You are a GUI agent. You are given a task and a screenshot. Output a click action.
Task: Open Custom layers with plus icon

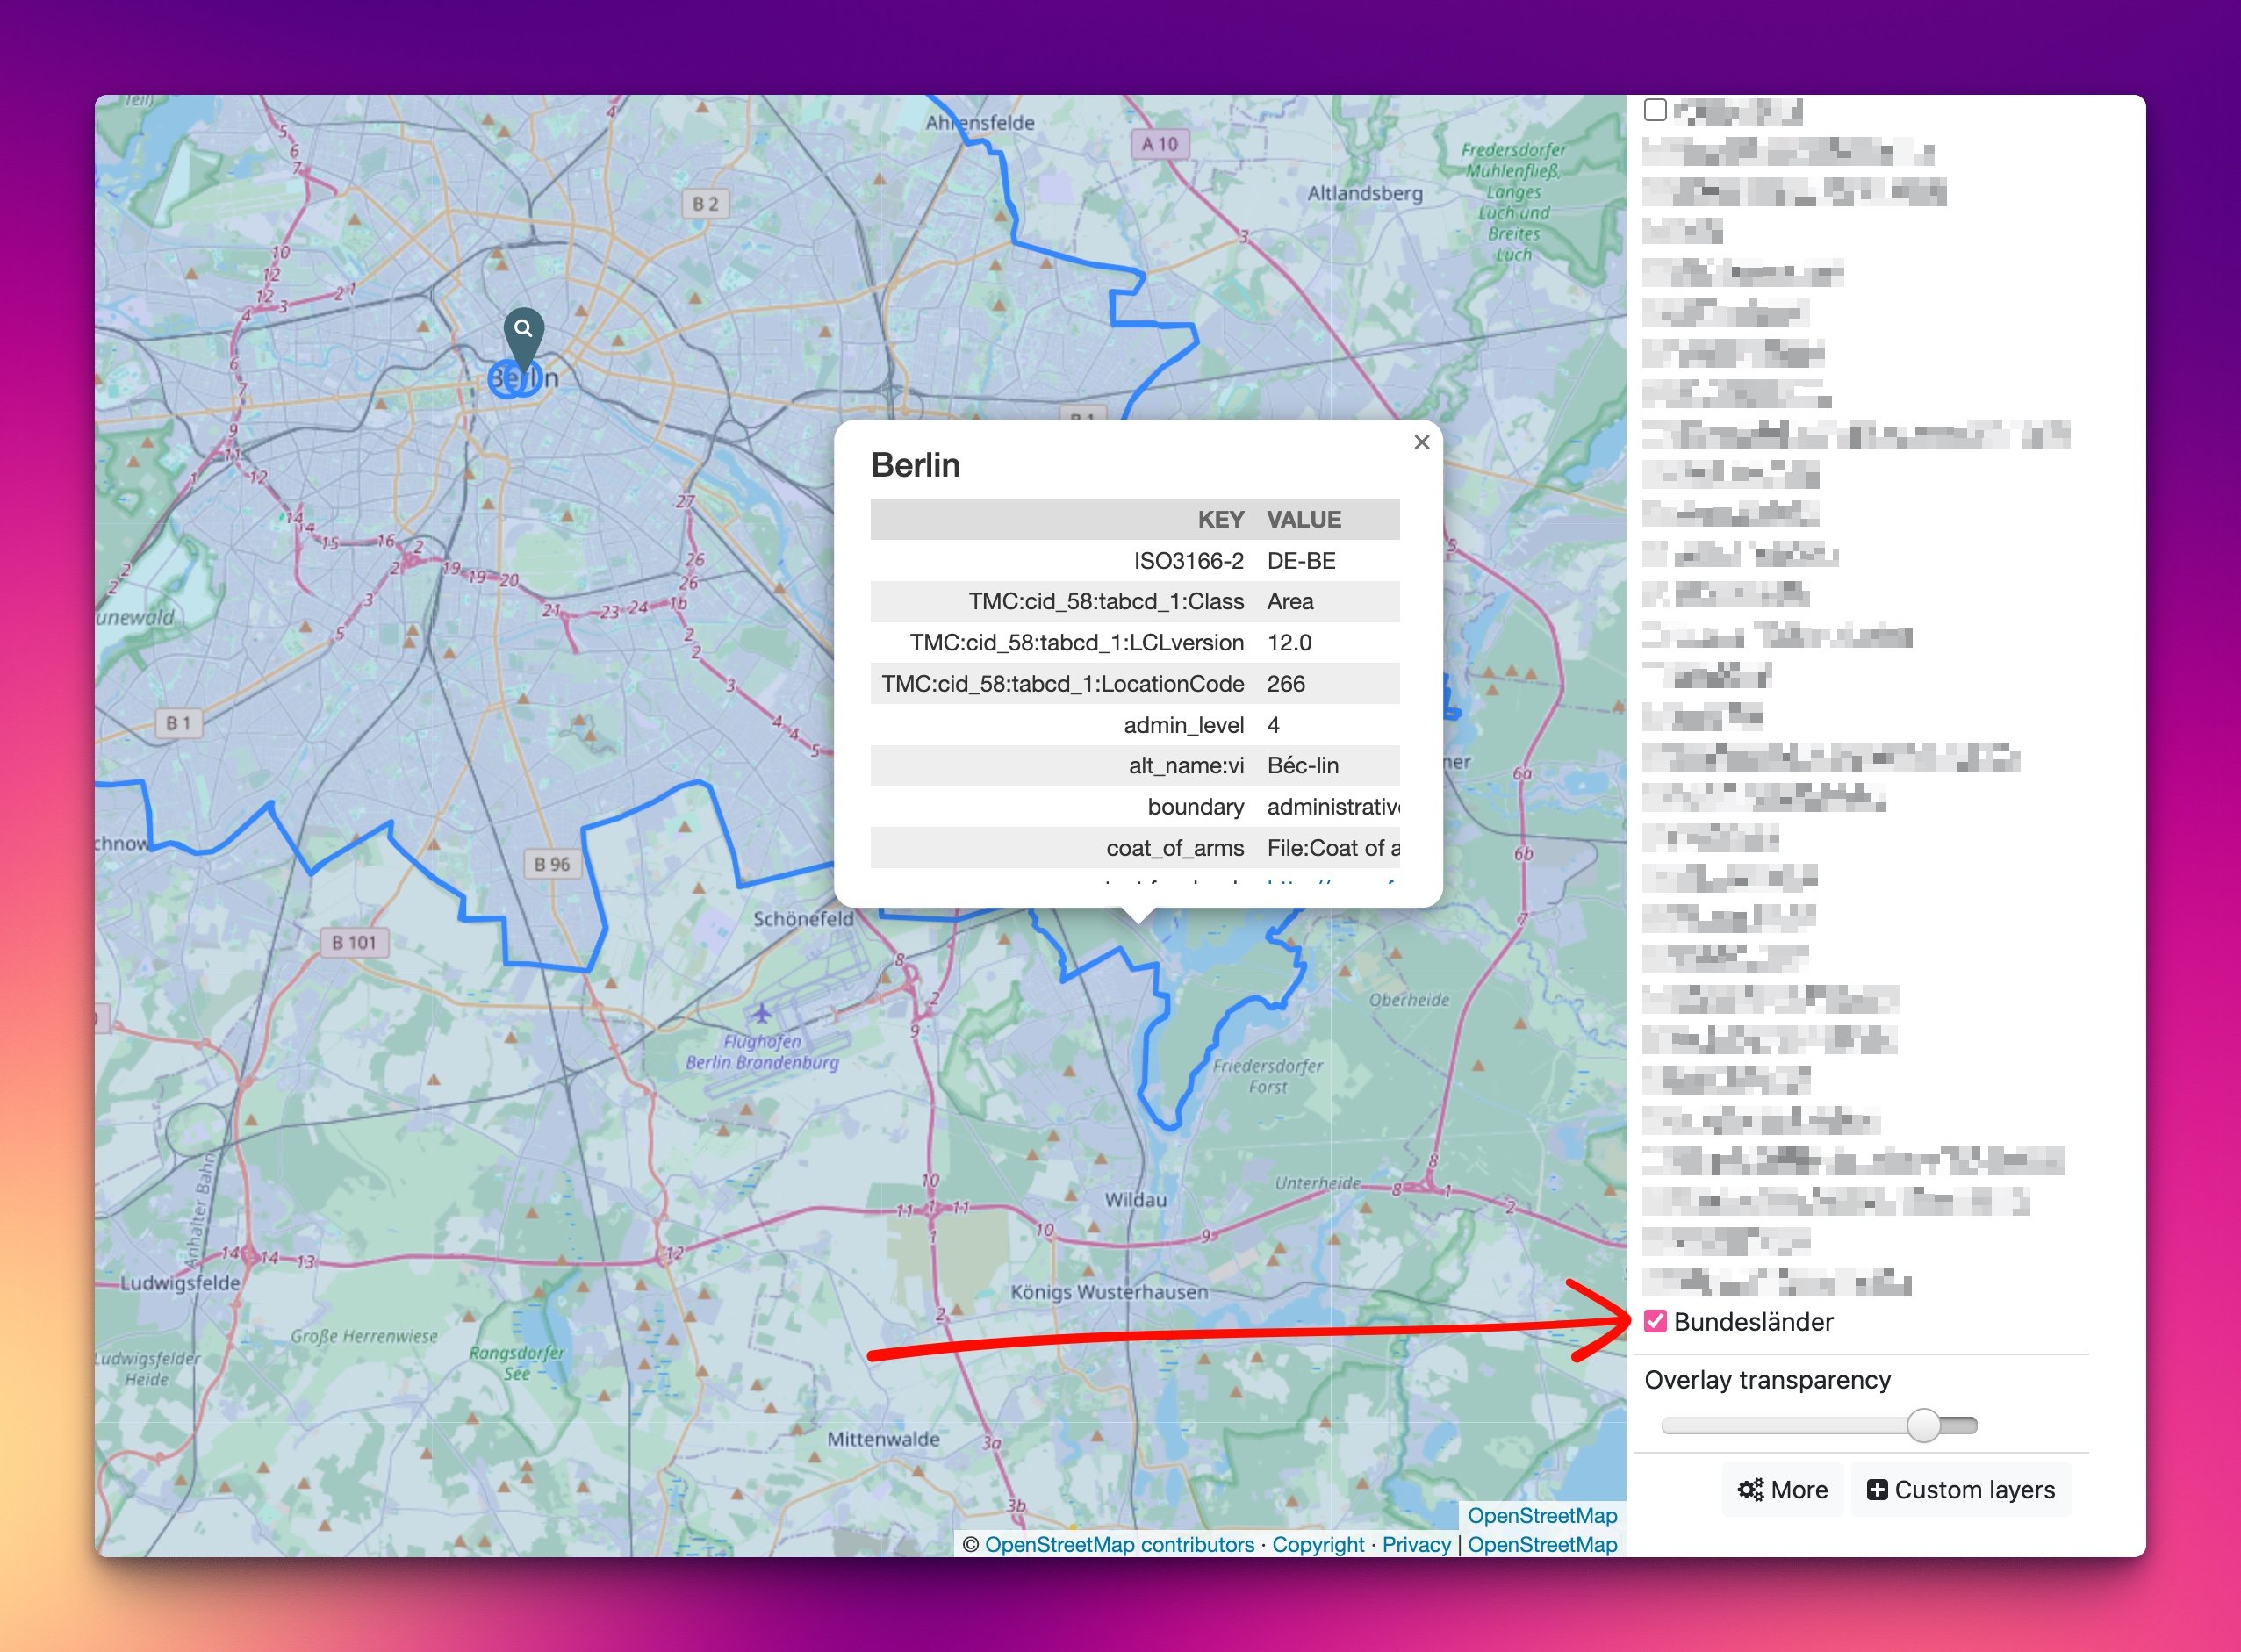click(x=1960, y=1490)
